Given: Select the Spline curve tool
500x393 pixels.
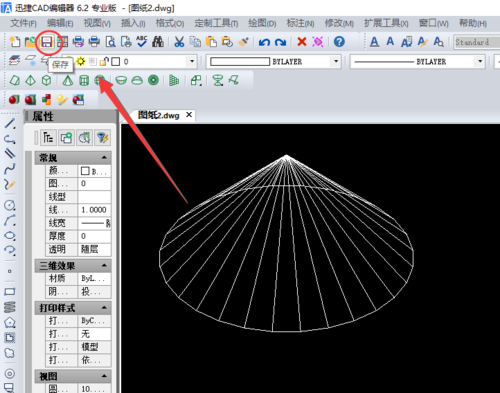Looking at the screenshot, I should pyautogui.click(x=10, y=169).
